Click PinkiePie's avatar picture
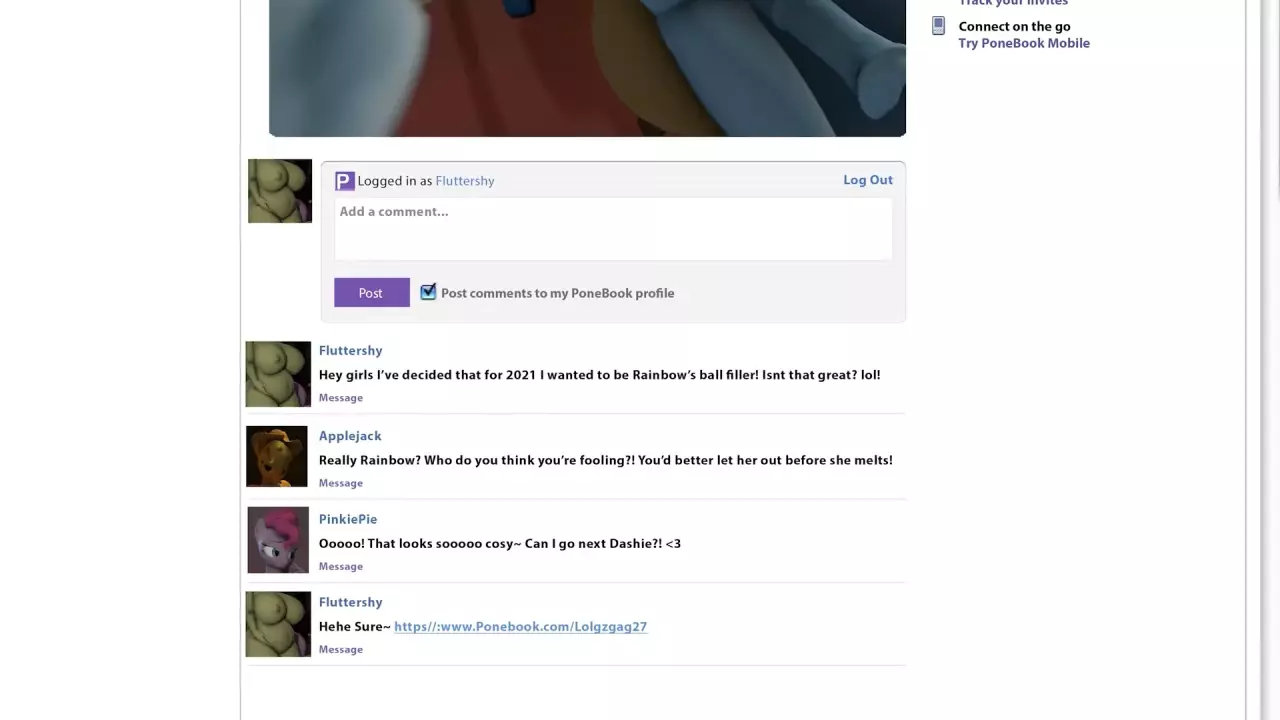This screenshot has height=720, width=1280. coord(278,540)
